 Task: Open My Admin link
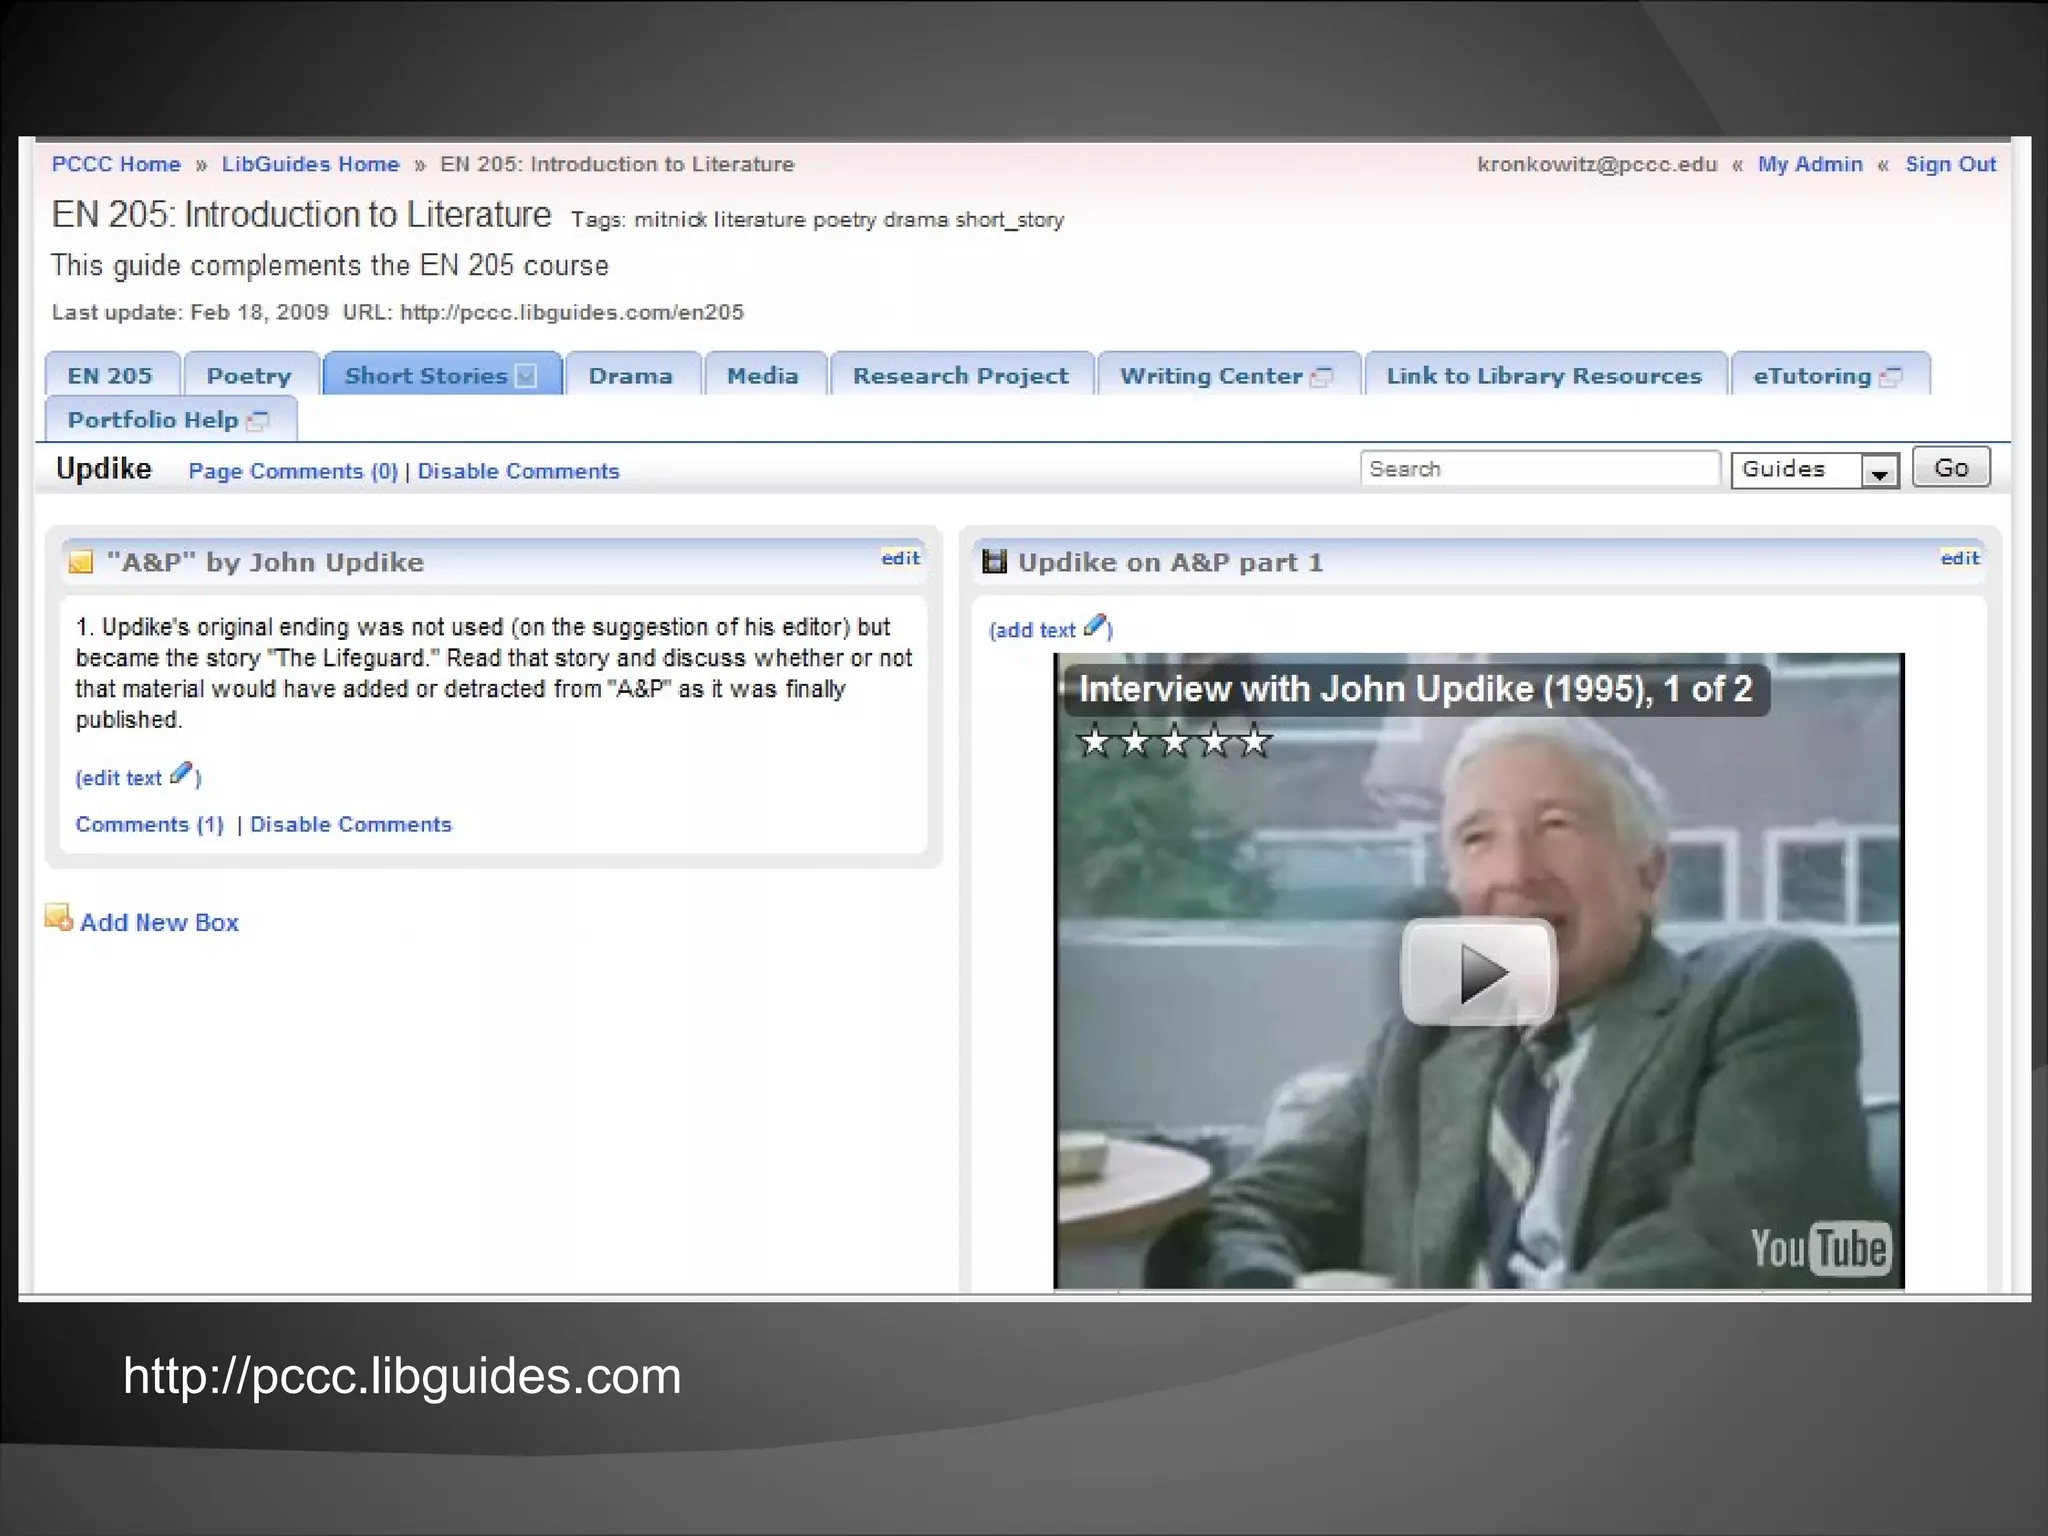pos(1810,164)
